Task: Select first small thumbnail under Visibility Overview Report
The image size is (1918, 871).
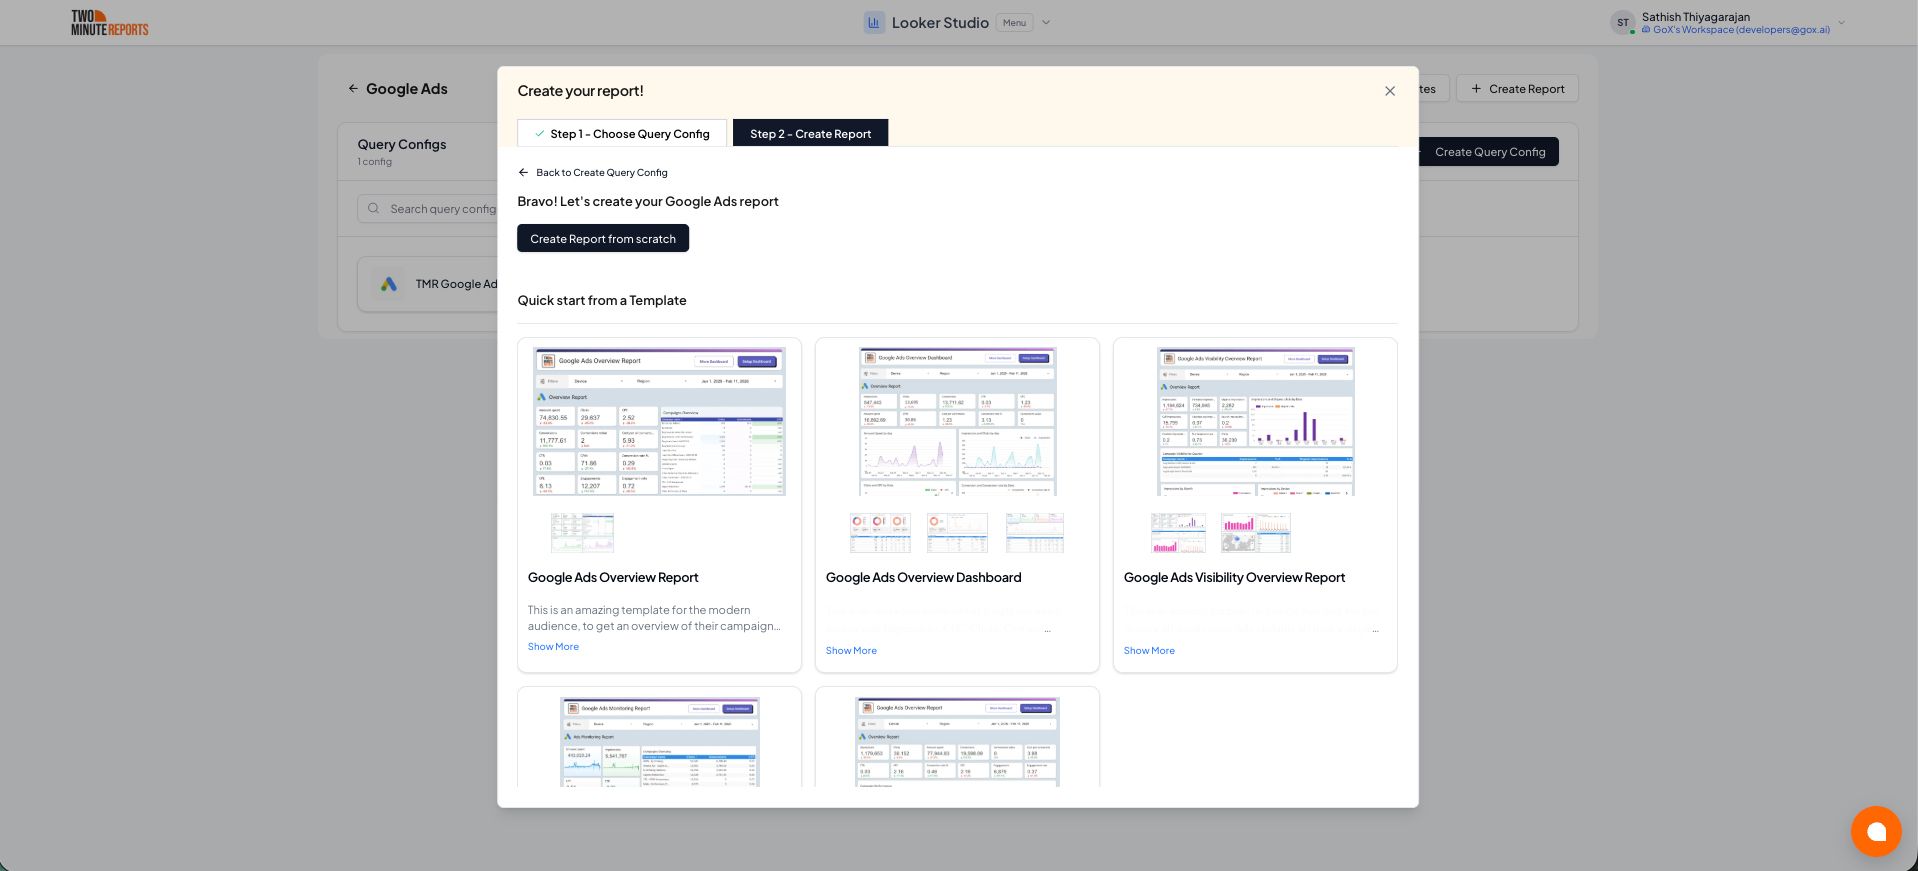Action: pos(1178,533)
